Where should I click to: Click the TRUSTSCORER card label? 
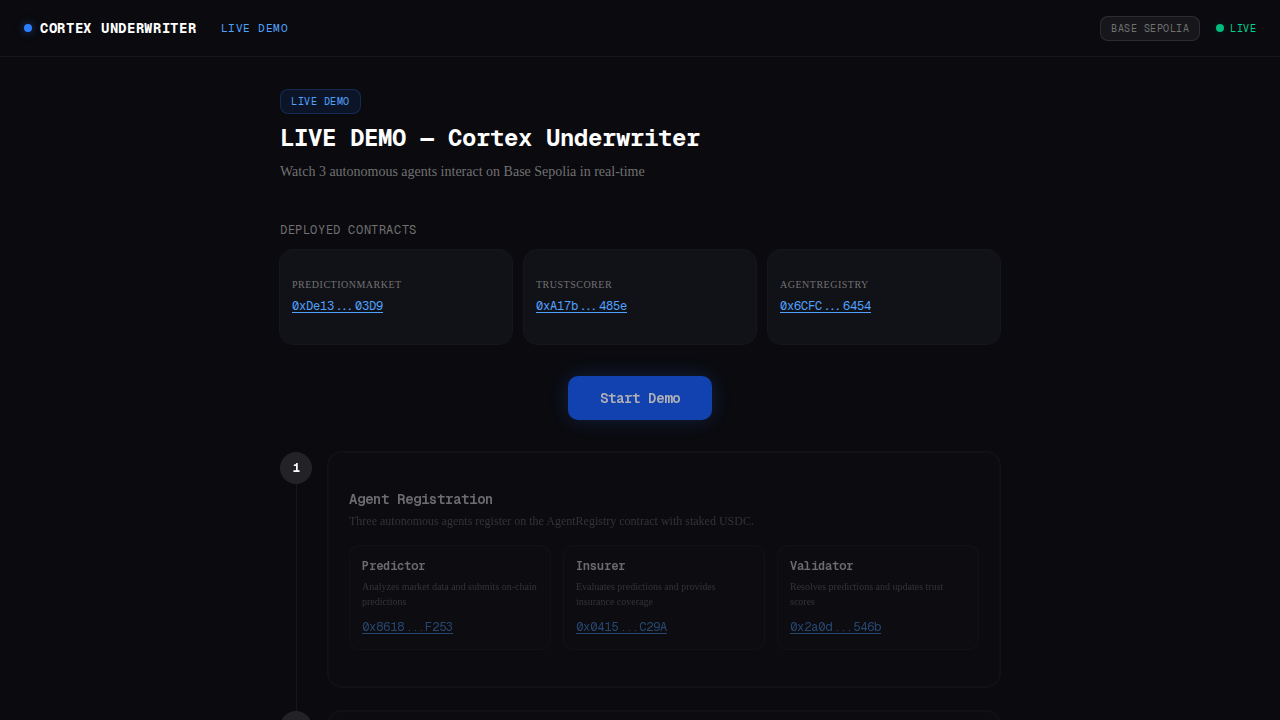tap(574, 285)
